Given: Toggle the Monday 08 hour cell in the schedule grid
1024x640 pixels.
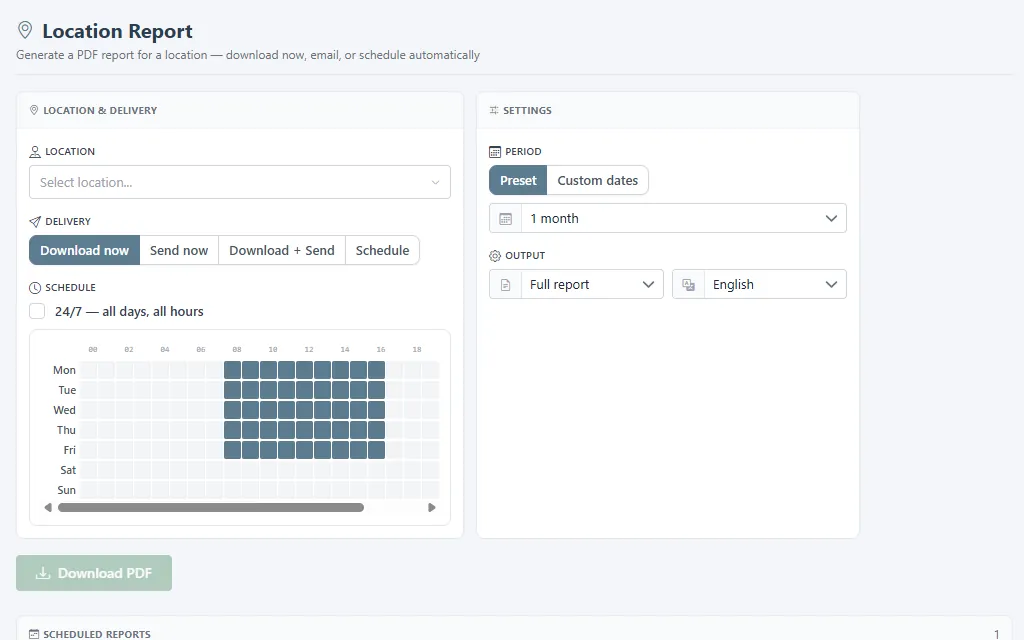Looking at the screenshot, I should point(232,370).
